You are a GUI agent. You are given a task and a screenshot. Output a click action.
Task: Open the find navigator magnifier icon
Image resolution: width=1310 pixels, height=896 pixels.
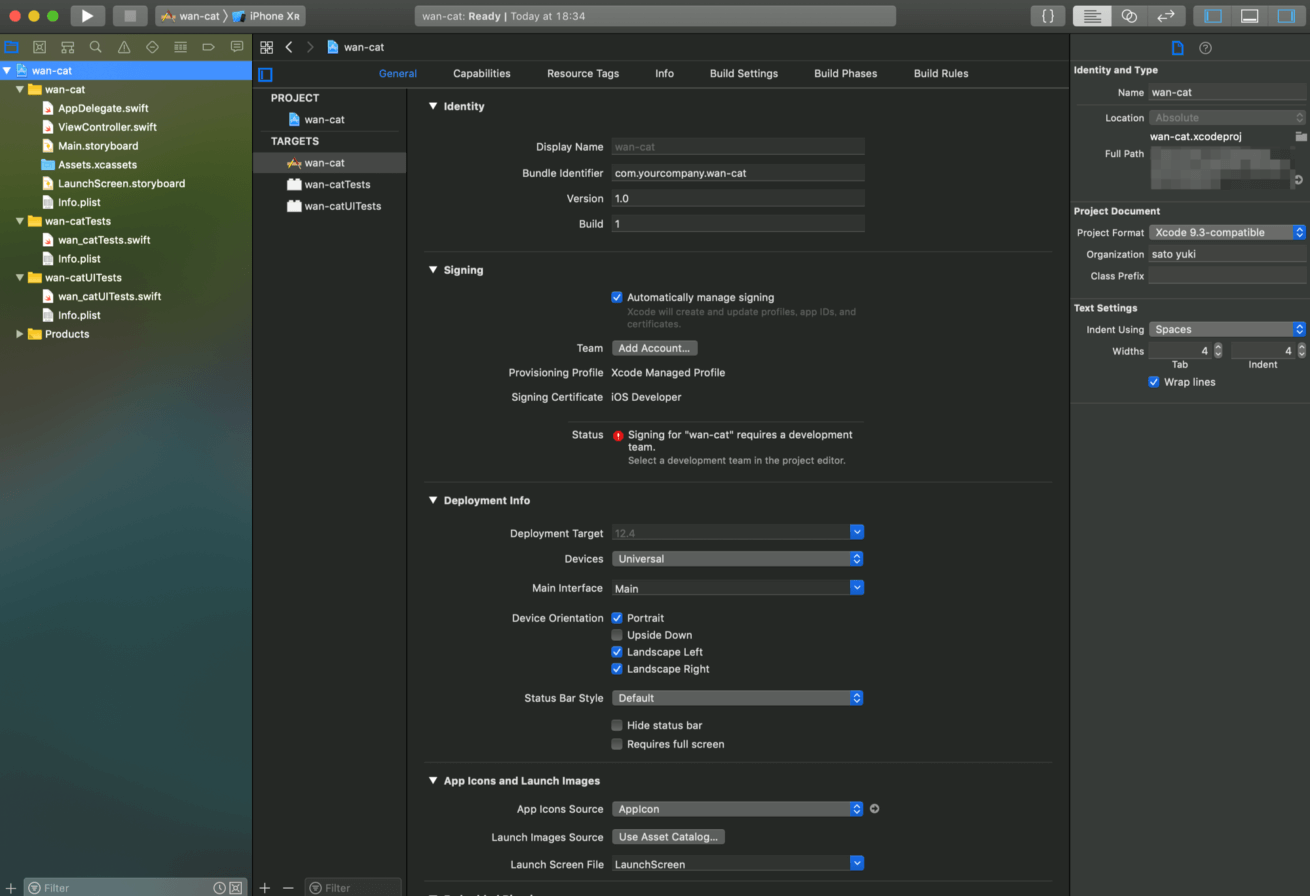click(x=95, y=47)
